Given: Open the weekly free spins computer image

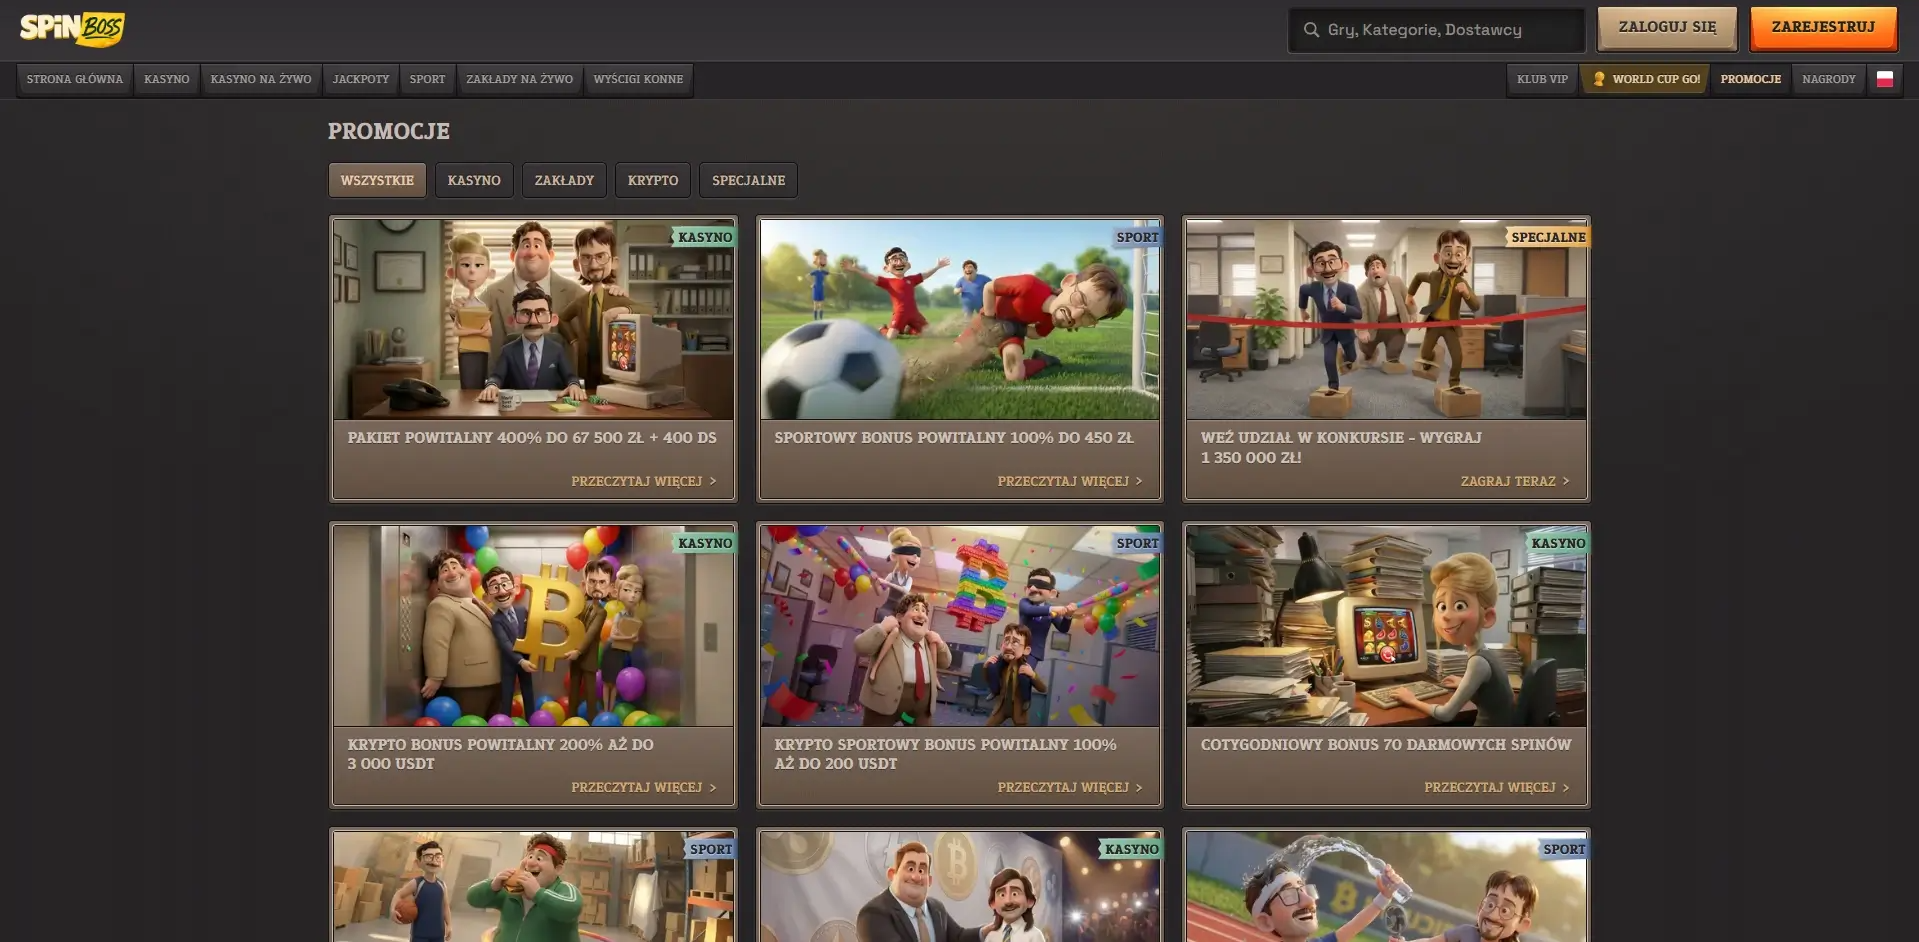Looking at the screenshot, I should pos(1386,626).
